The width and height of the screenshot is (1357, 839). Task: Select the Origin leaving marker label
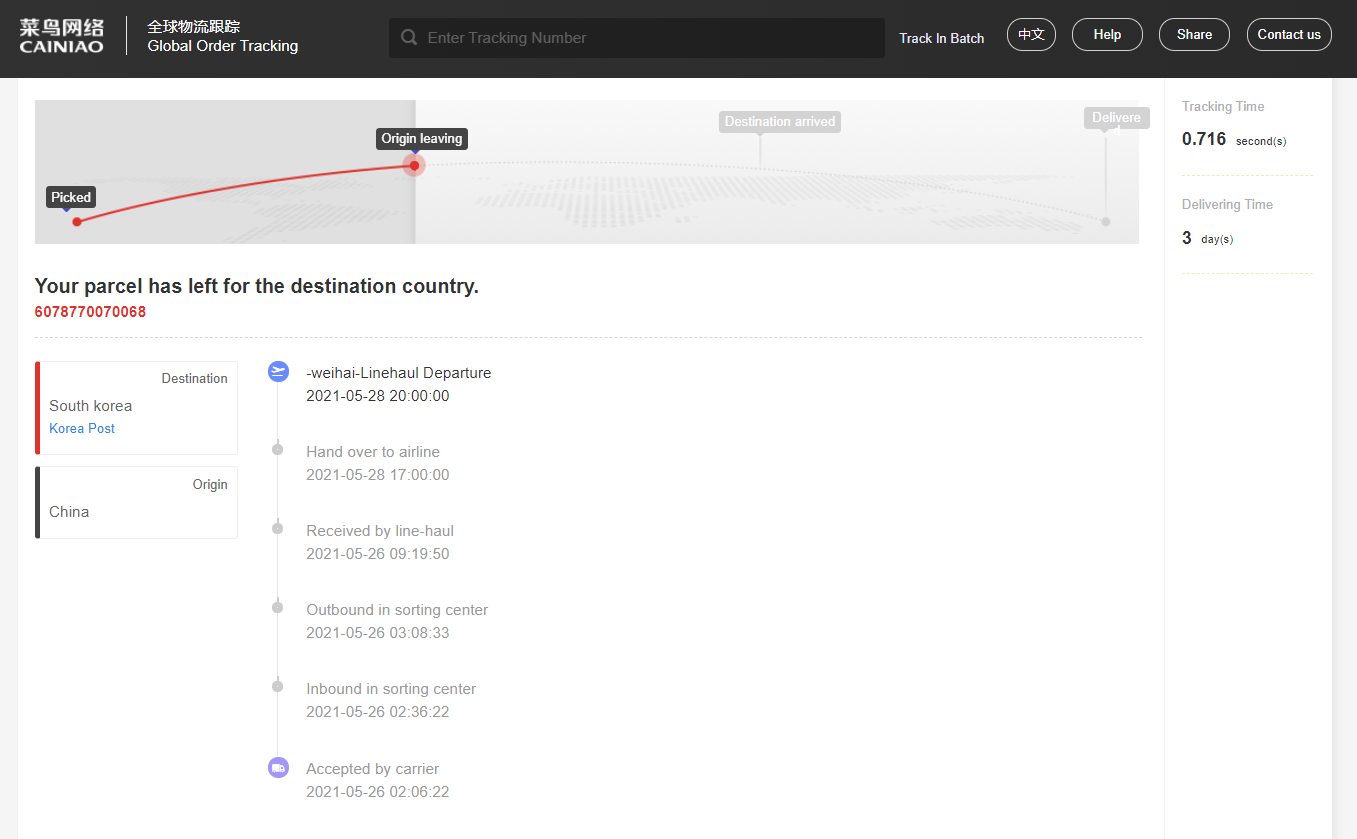(422, 139)
